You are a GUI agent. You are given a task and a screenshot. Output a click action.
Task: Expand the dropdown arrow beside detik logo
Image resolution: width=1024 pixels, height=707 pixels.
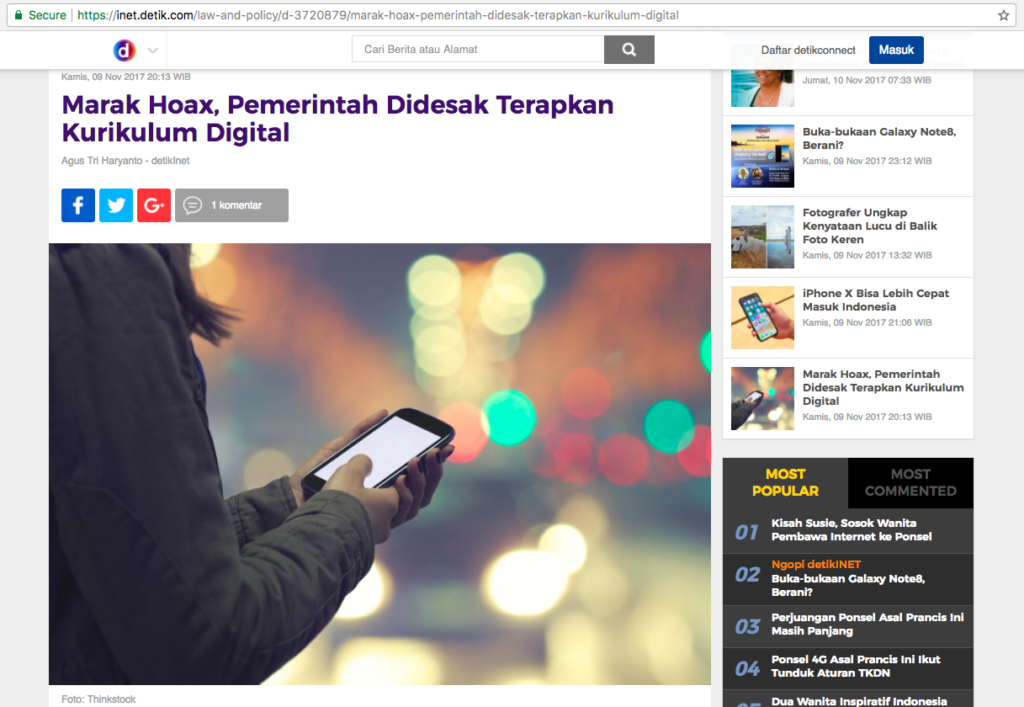(152, 50)
